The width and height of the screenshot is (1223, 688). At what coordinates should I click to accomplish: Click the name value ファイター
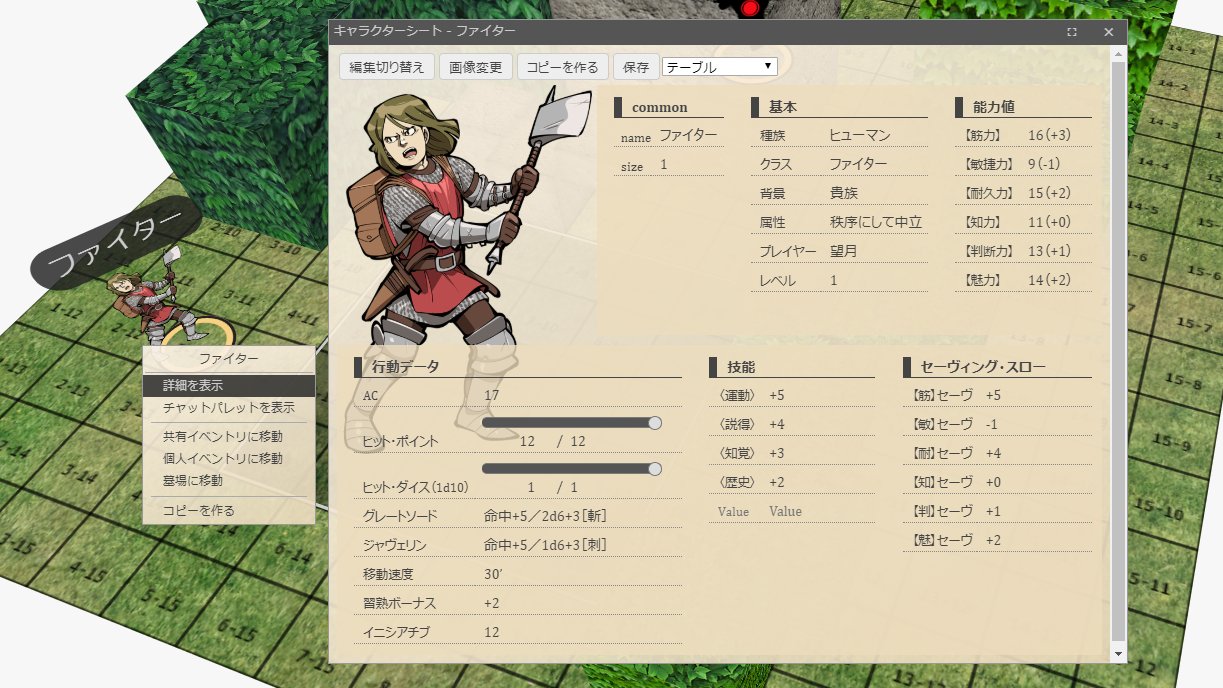[688, 135]
